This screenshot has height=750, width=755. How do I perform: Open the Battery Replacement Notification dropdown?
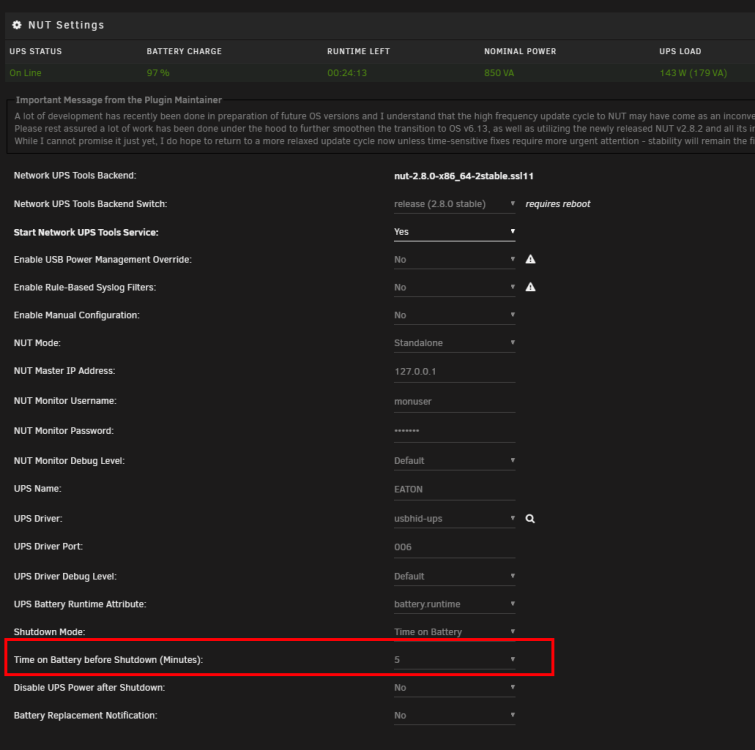[455, 716]
